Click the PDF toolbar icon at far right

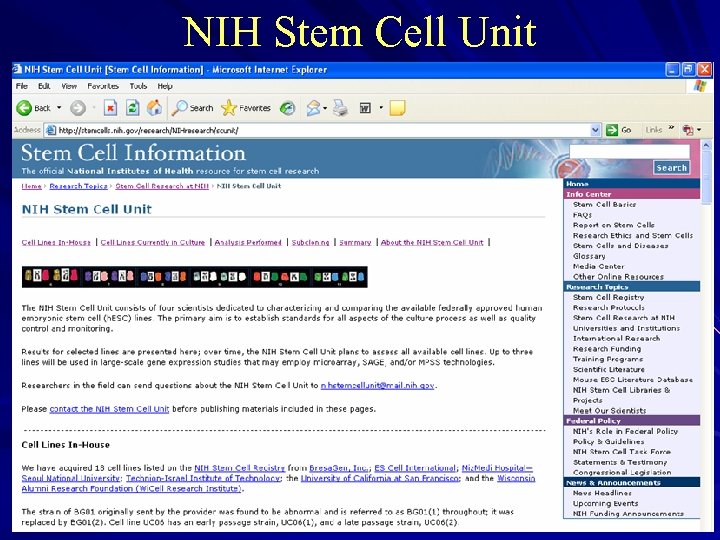click(688, 130)
